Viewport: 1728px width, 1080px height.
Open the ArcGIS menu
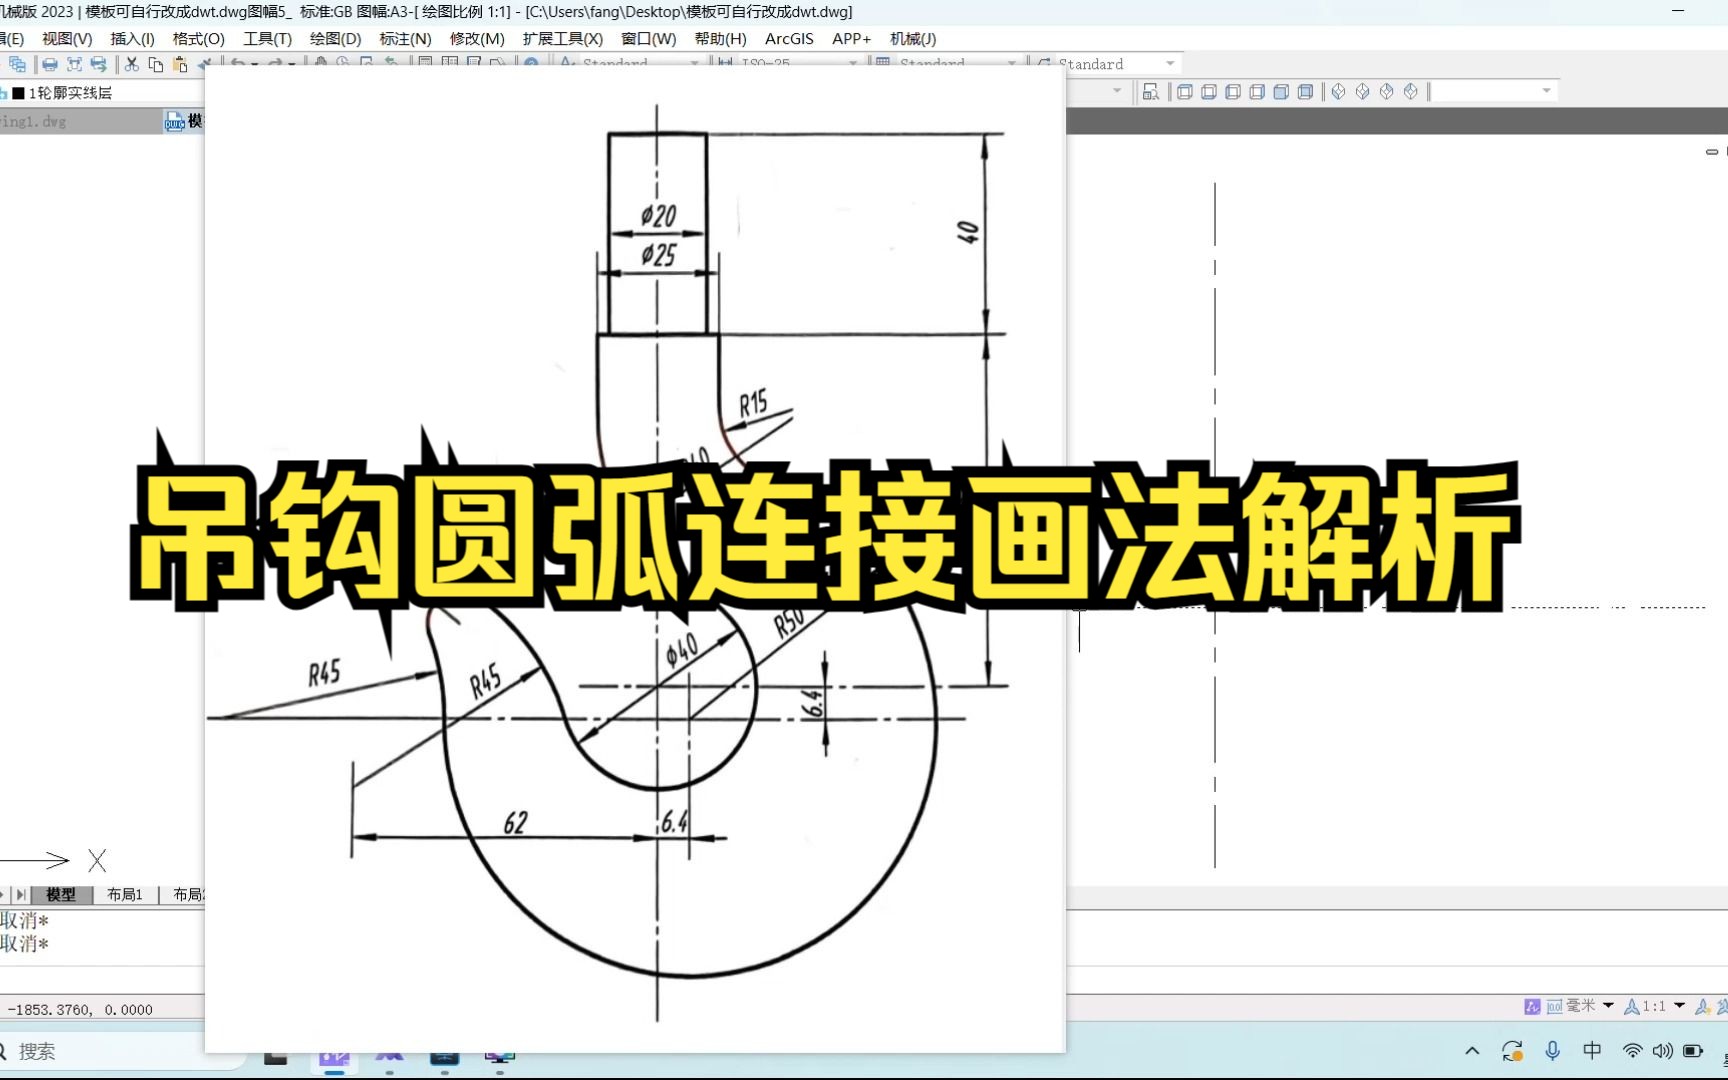click(x=789, y=39)
